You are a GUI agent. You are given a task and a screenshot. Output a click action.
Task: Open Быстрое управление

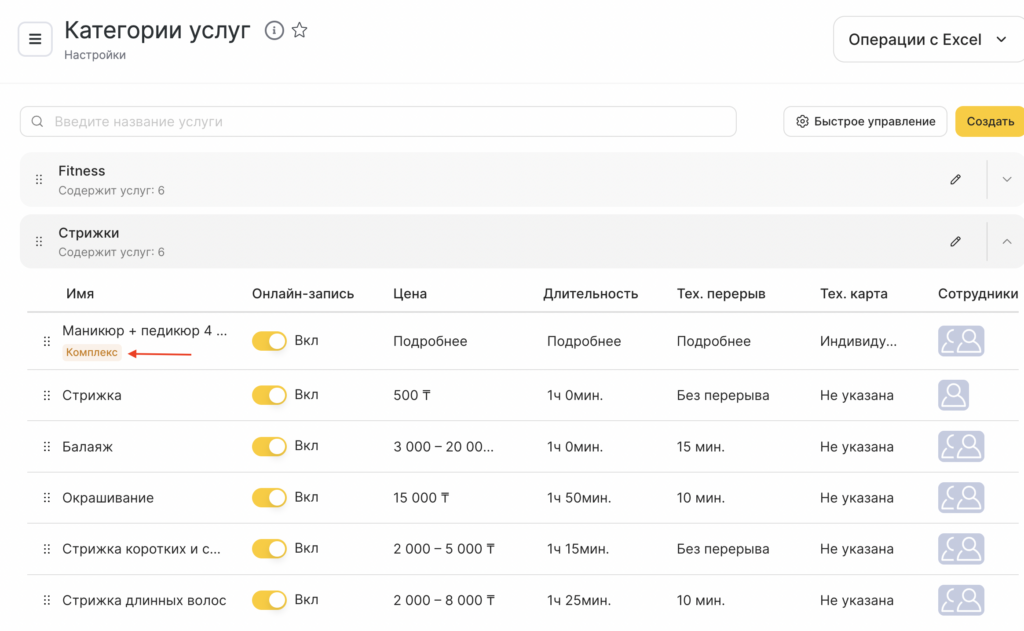tap(865, 122)
